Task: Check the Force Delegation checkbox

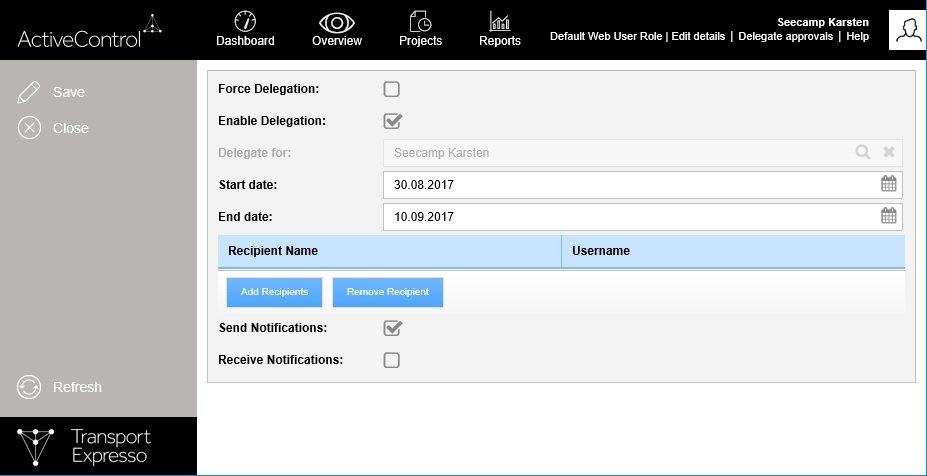Action: pos(391,89)
